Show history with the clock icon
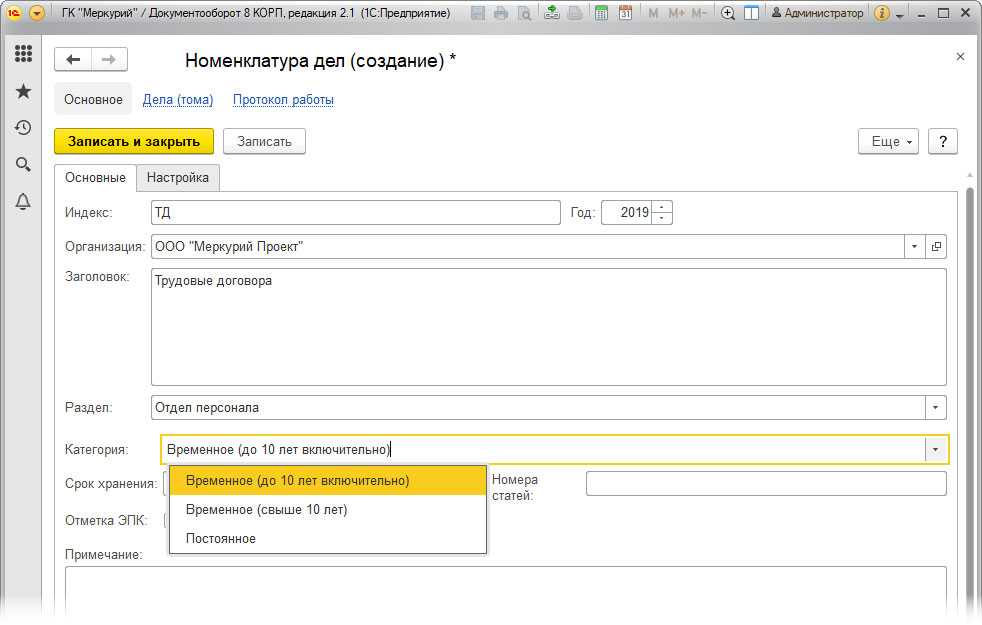The width and height of the screenshot is (982, 625). click(23, 128)
